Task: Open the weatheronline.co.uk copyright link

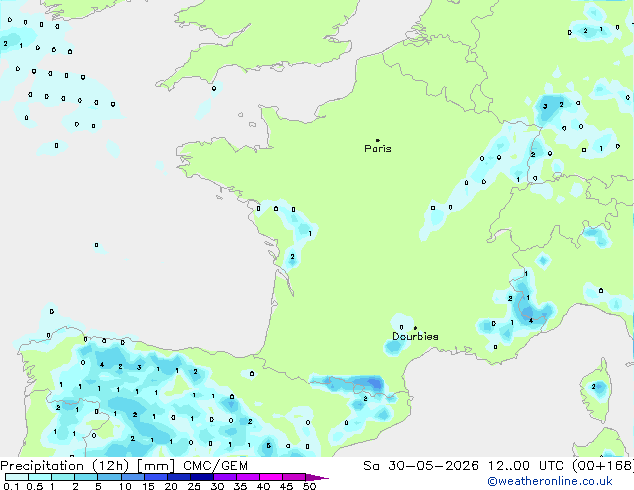Action: pos(550,481)
